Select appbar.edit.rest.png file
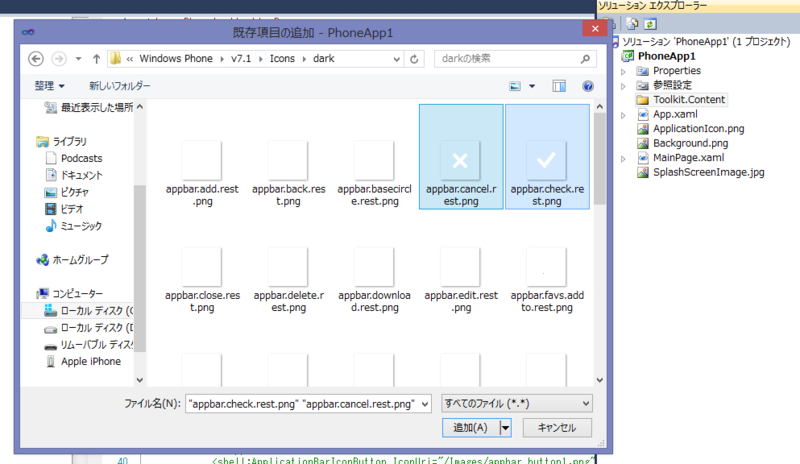Image resolution: width=800 pixels, height=464 pixels. (461, 280)
